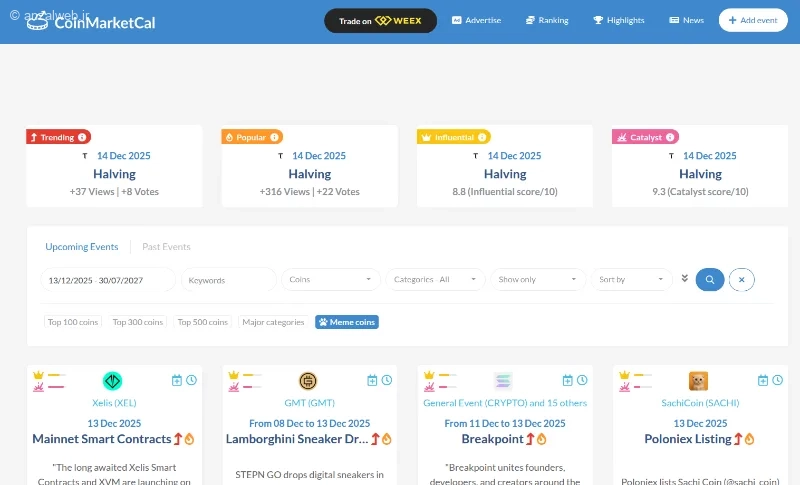Switch to the Past Events tab
This screenshot has height=485, width=800.
(x=166, y=247)
